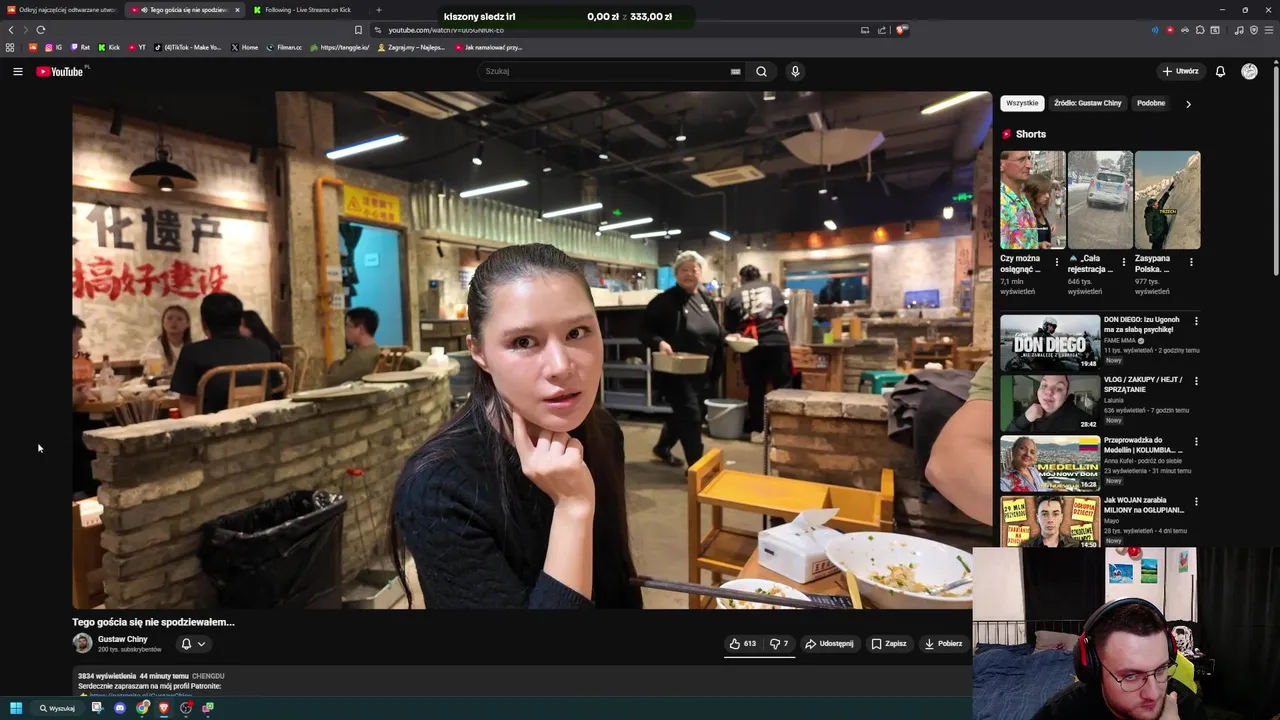Open the 'Zasypana Polska' Short thumbnail
The height and width of the screenshot is (720, 1280).
[x=1167, y=200]
